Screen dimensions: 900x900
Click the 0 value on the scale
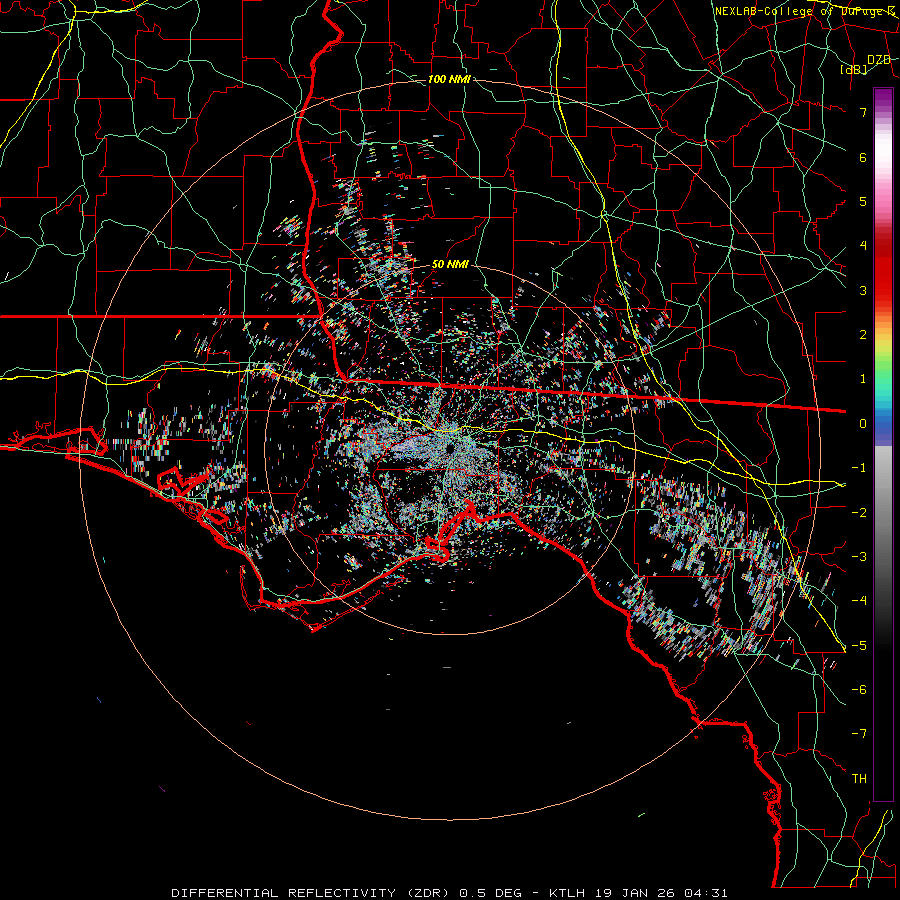pos(863,424)
